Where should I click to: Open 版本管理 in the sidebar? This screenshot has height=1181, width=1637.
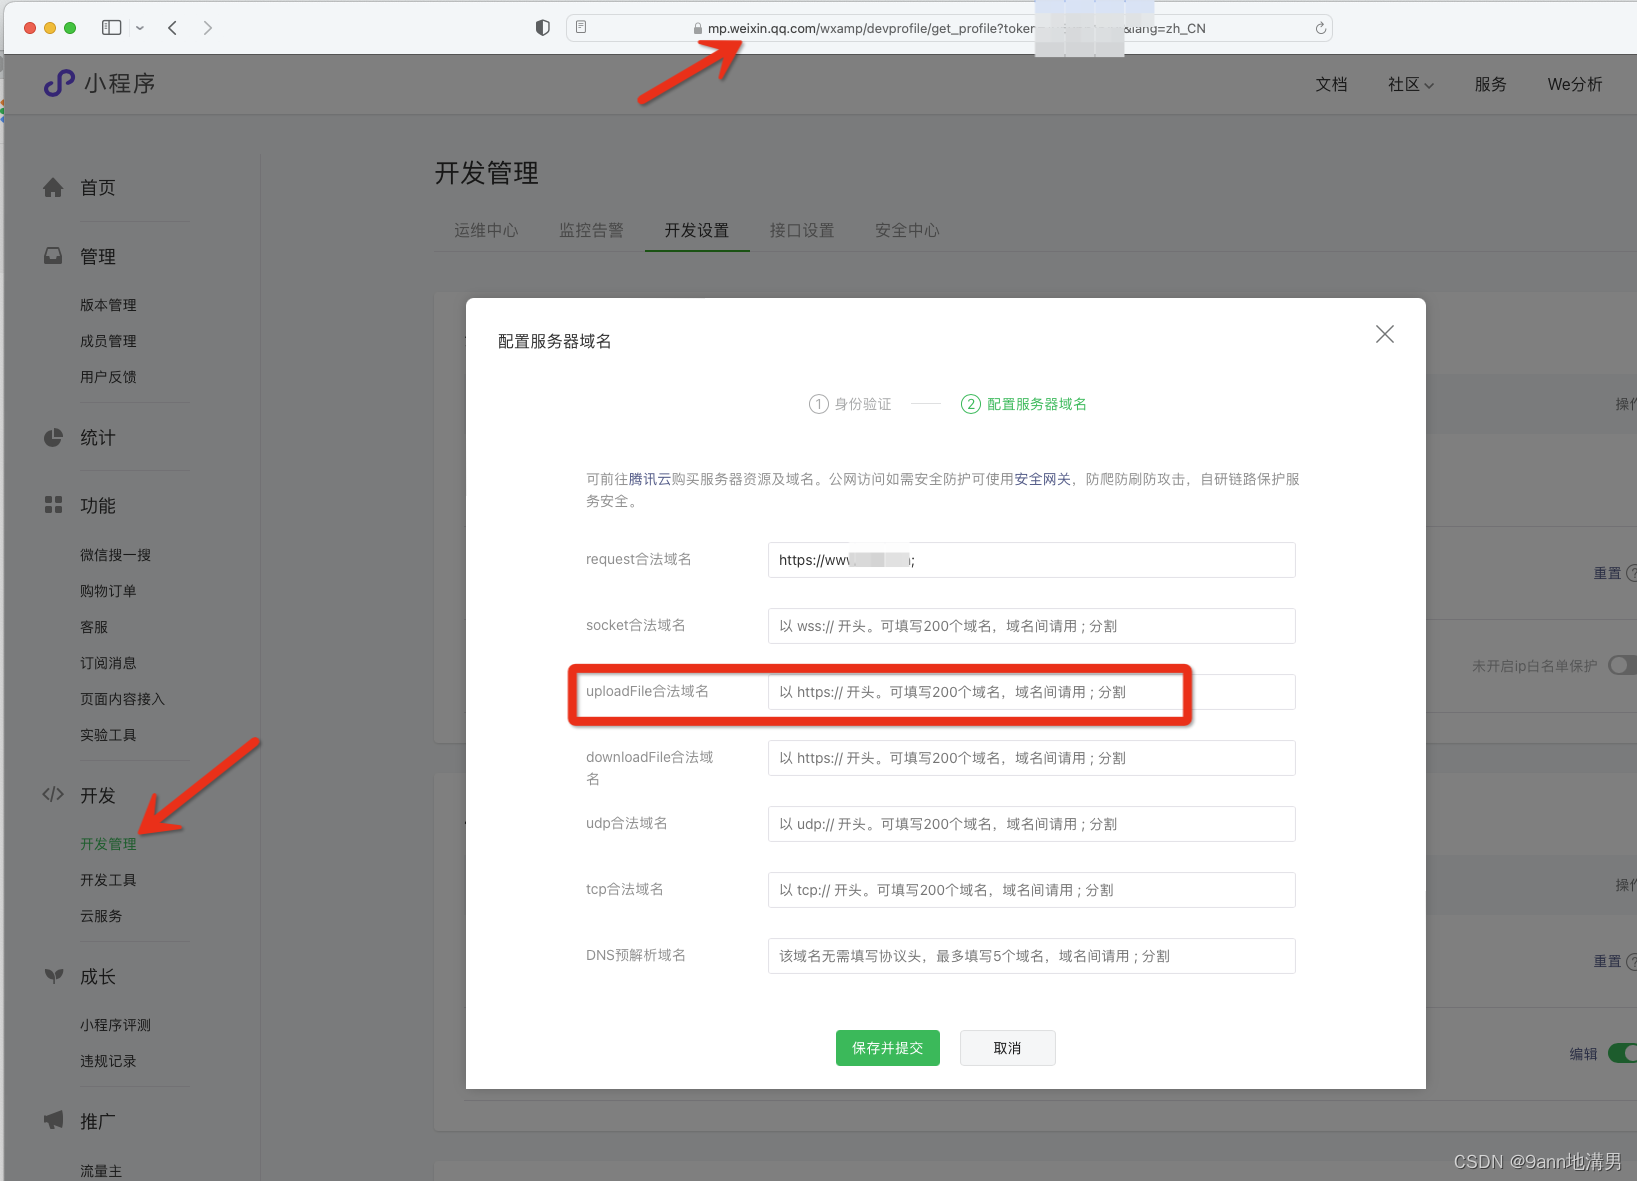(x=108, y=305)
